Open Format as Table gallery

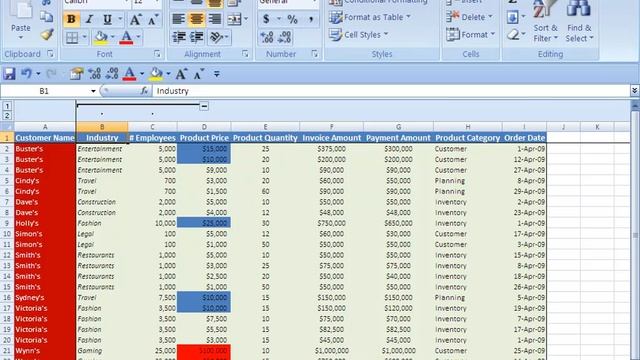370,17
